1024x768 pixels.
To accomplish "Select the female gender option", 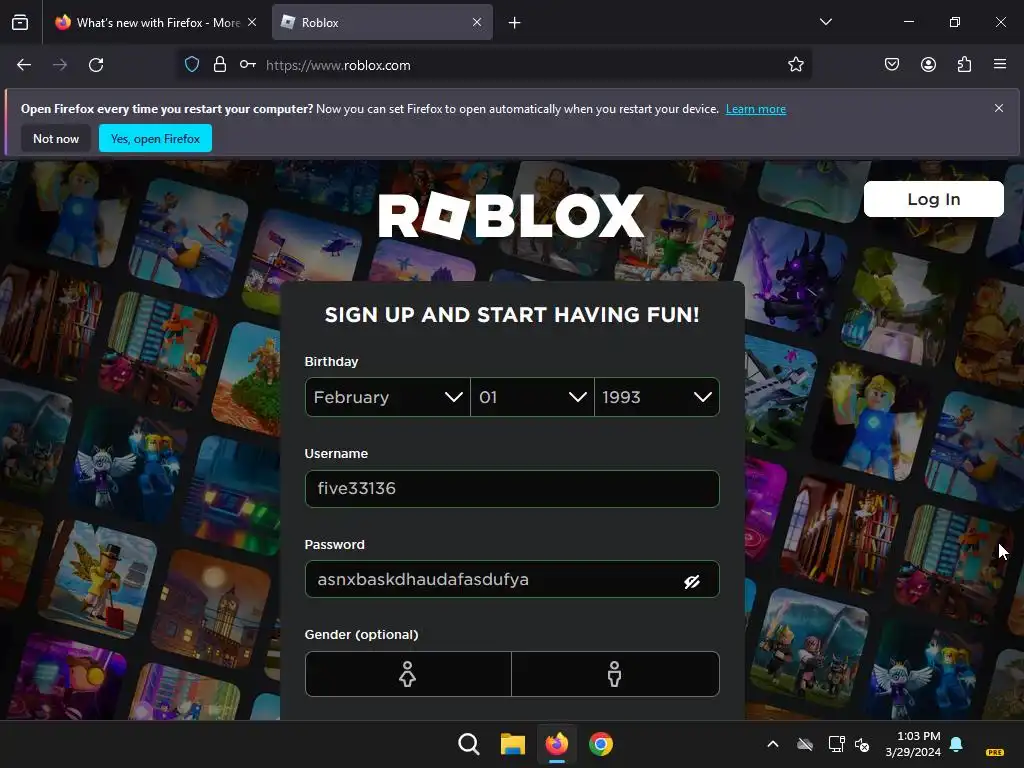I will pos(408,674).
